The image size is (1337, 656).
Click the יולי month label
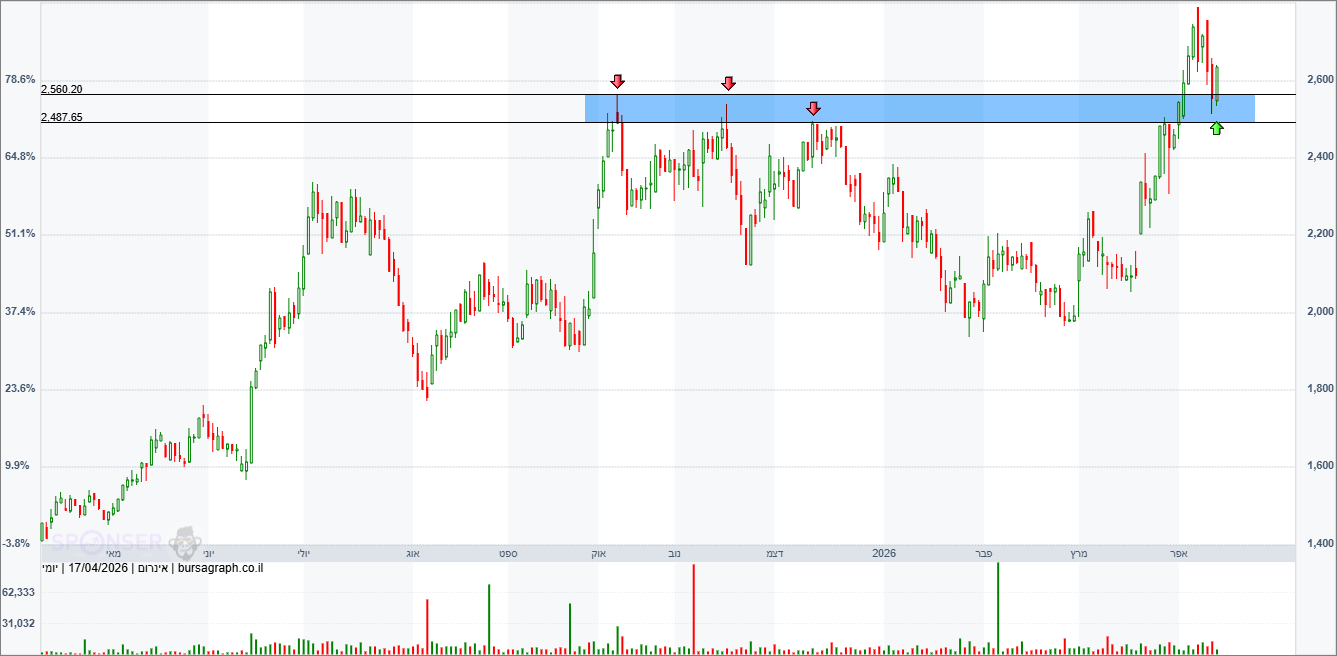click(304, 553)
